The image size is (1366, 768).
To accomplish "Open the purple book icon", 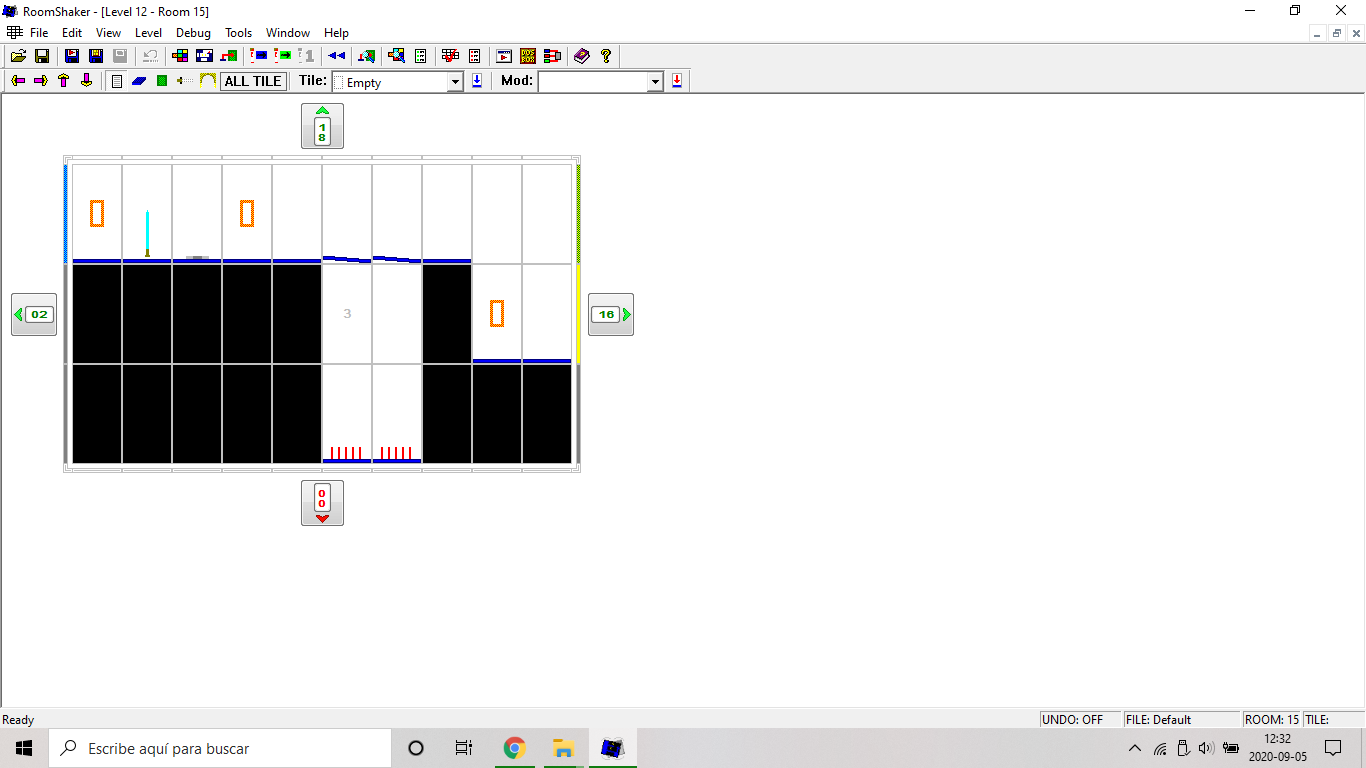I will (x=582, y=56).
